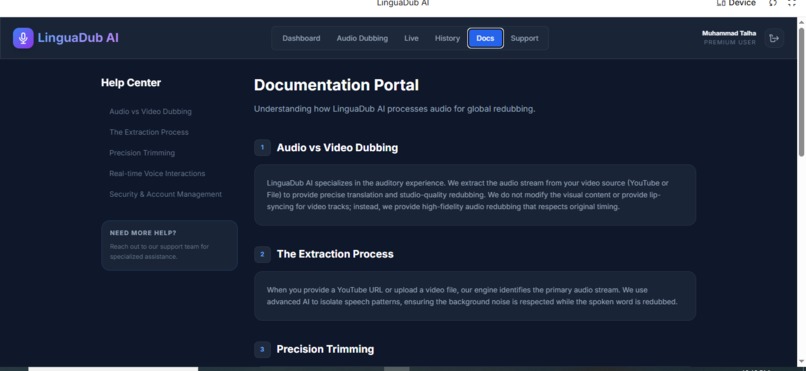Open the Dashboard tab

tap(301, 38)
